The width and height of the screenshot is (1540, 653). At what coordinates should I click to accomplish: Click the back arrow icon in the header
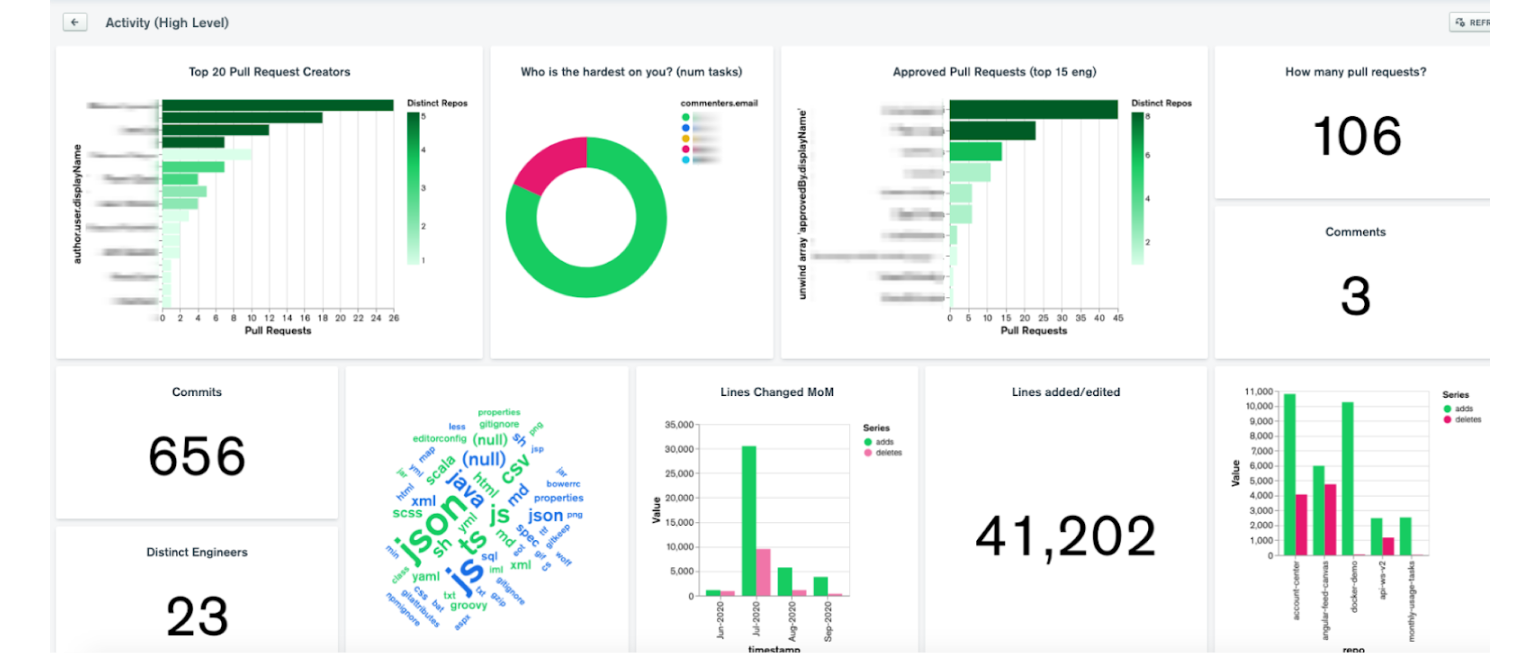pyautogui.click(x=75, y=21)
